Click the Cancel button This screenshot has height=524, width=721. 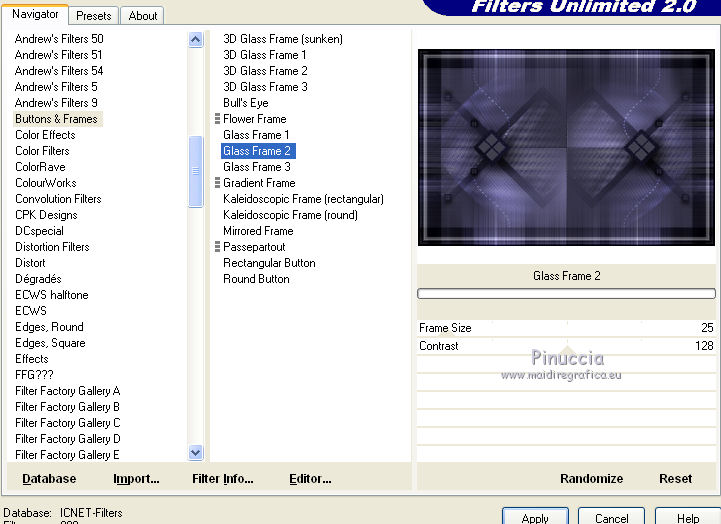tap(612, 518)
